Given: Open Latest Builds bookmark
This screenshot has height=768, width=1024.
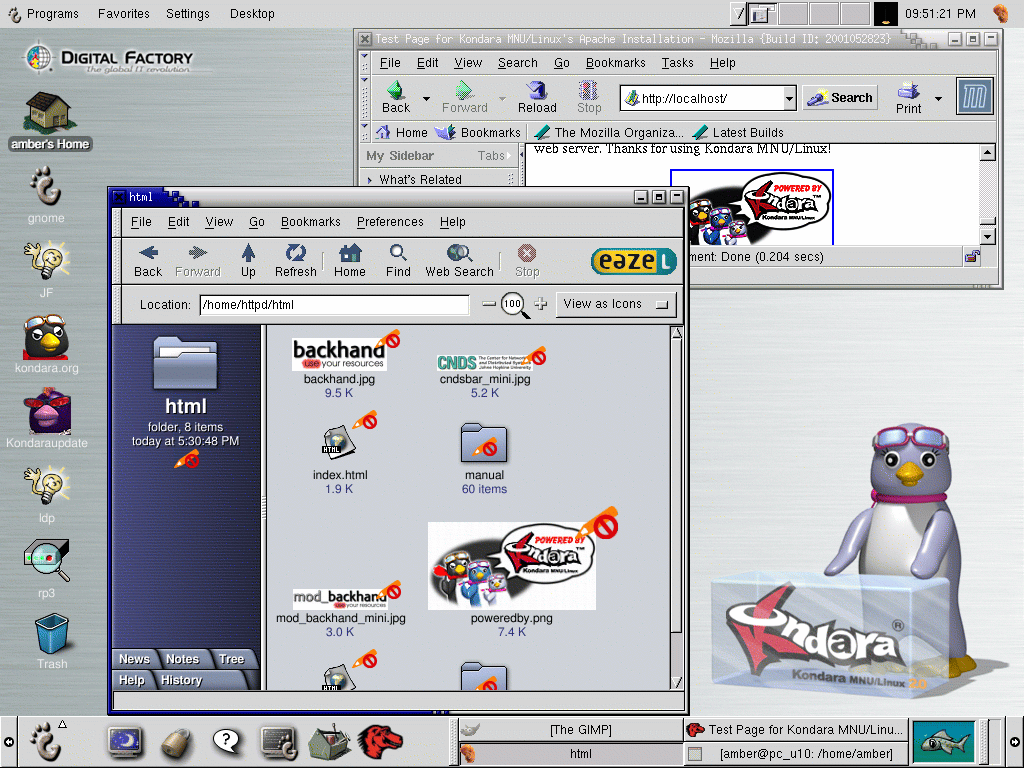Looking at the screenshot, I should (739, 133).
